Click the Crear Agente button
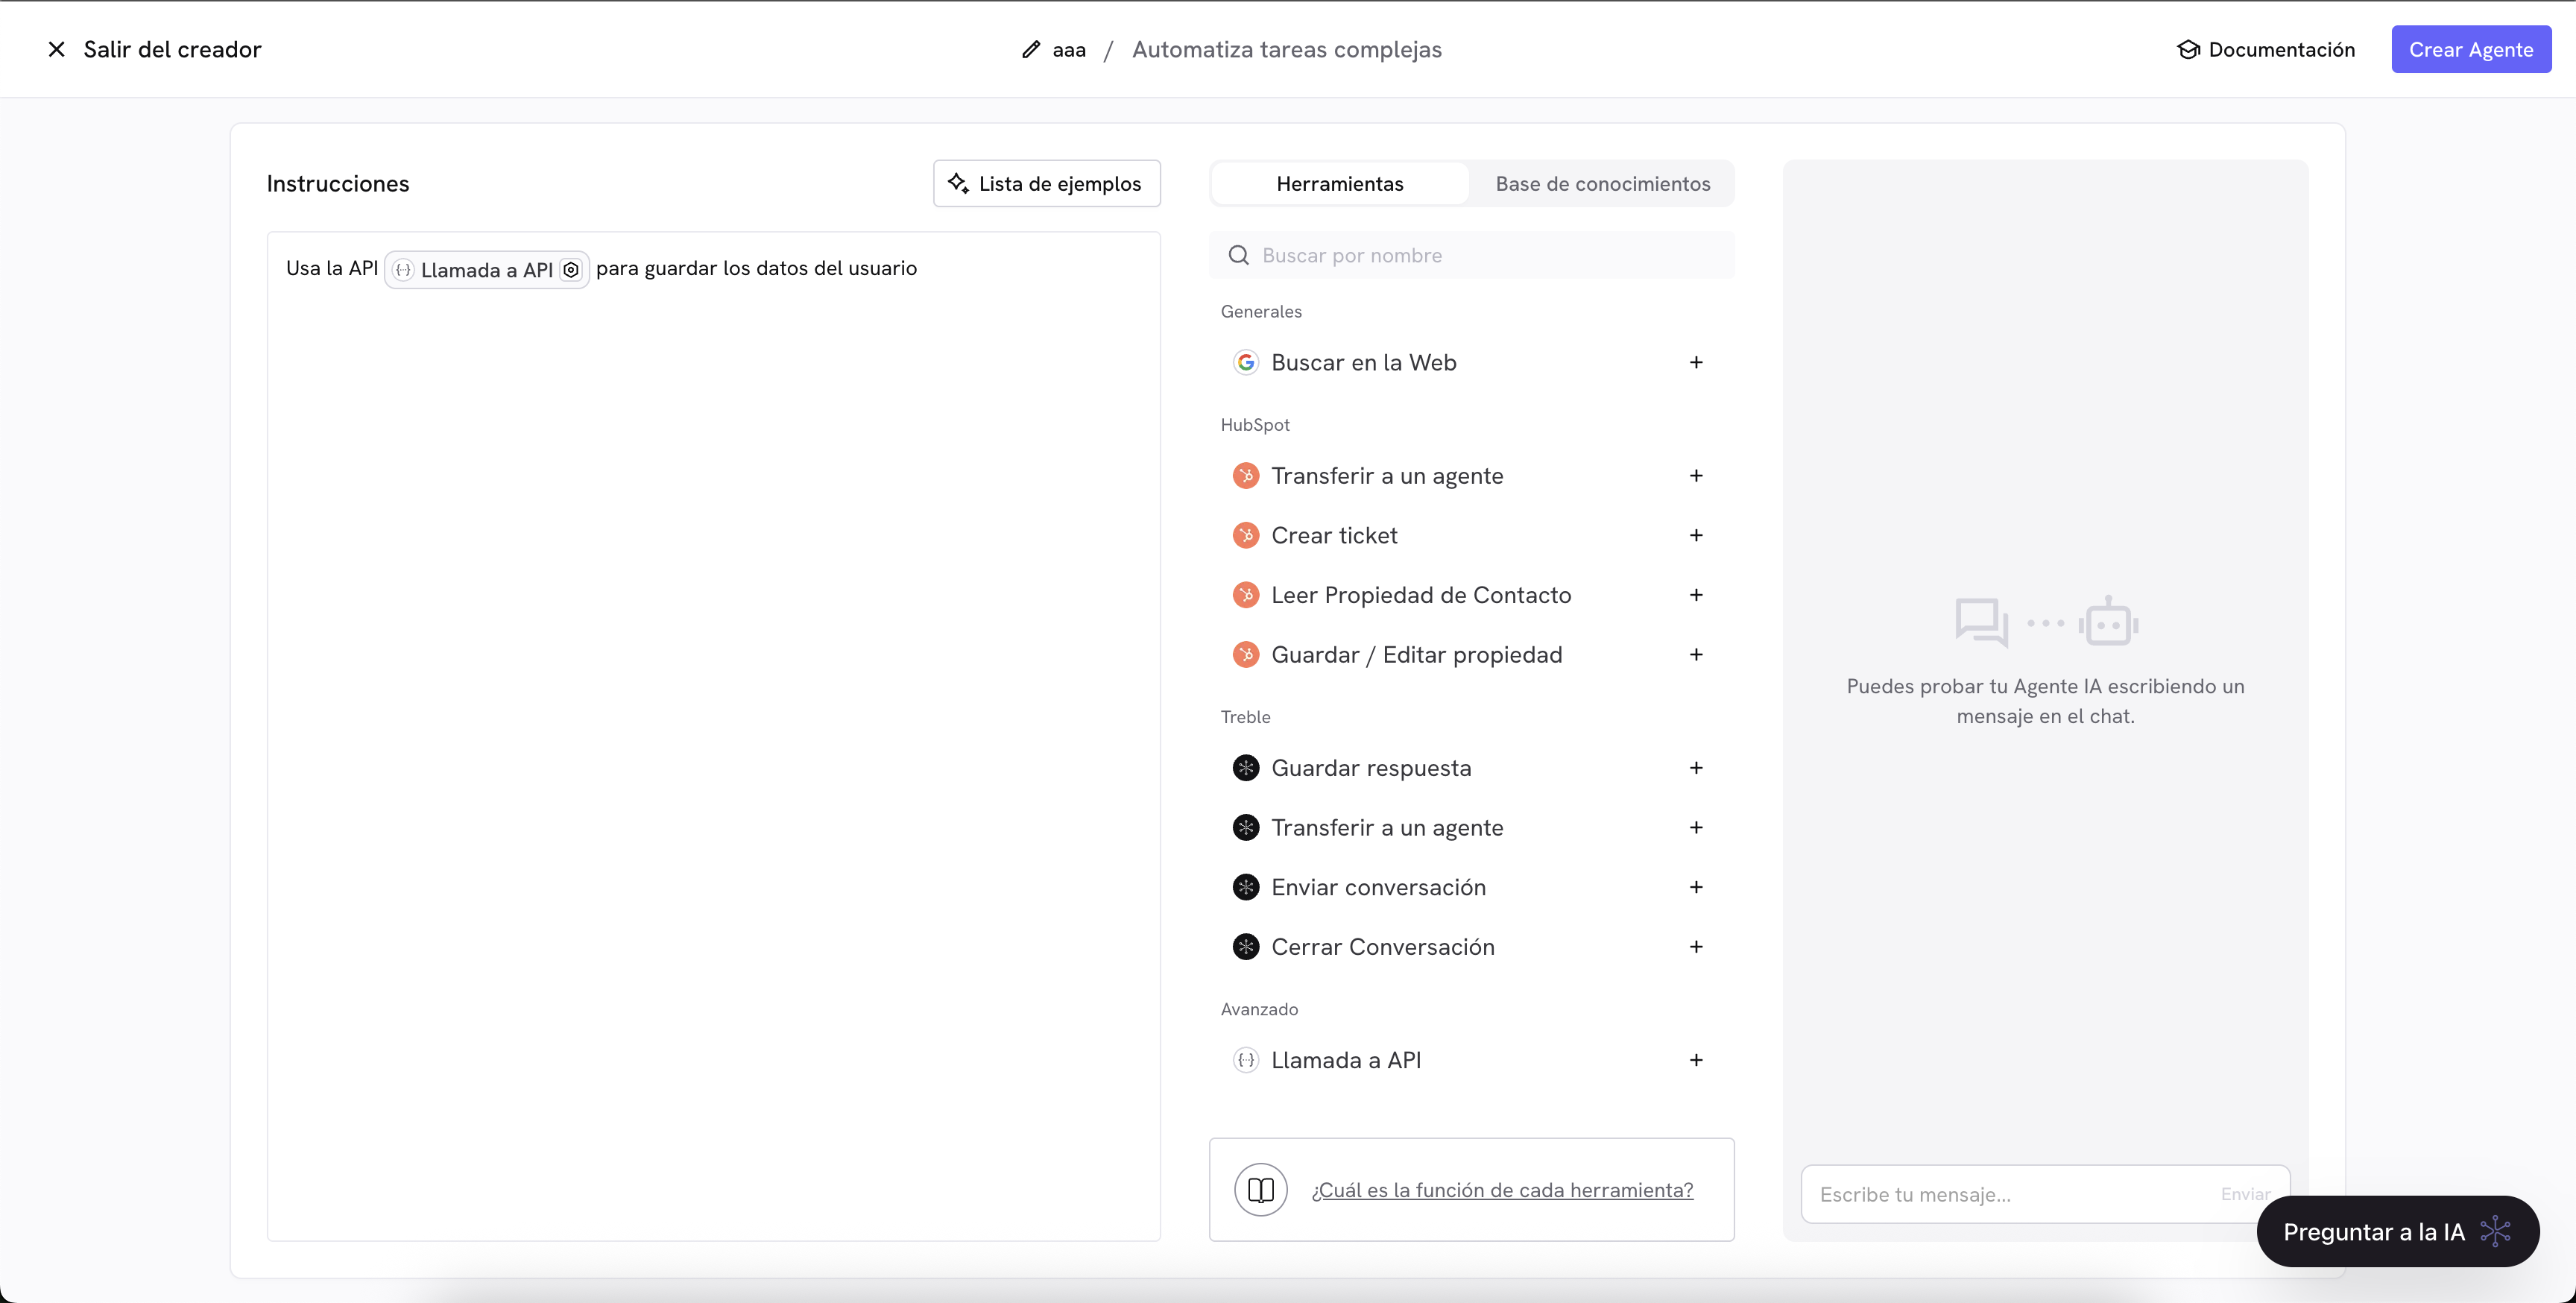This screenshot has height=1303, width=2576. pyautogui.click(x=2471, y=49)
